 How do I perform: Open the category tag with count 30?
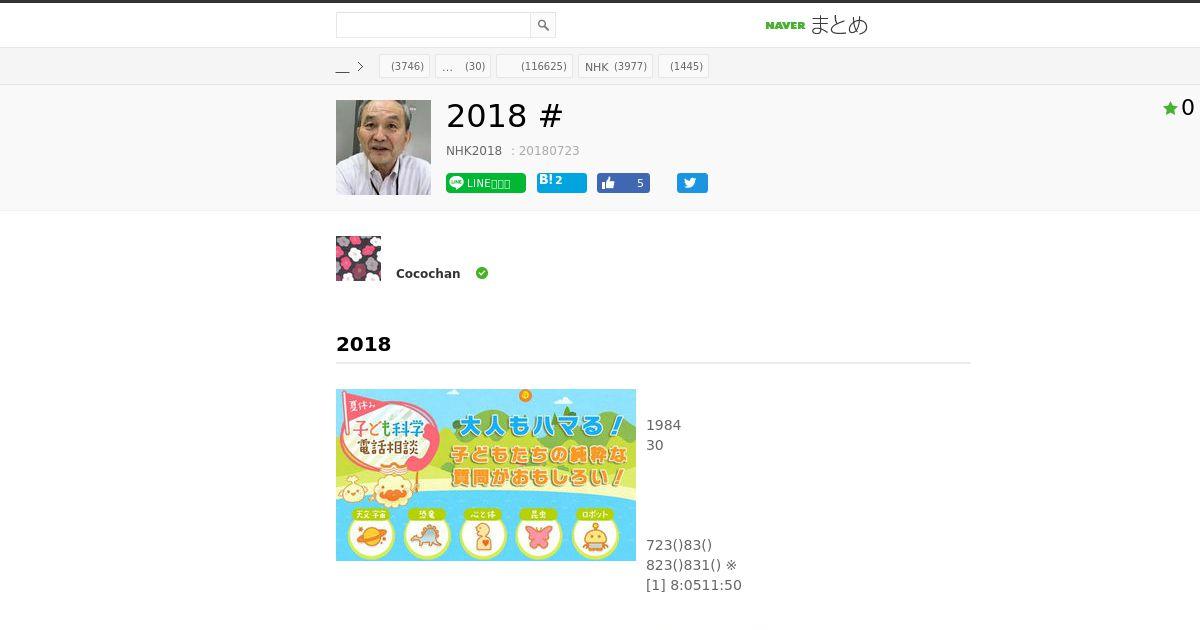point(463,66)
